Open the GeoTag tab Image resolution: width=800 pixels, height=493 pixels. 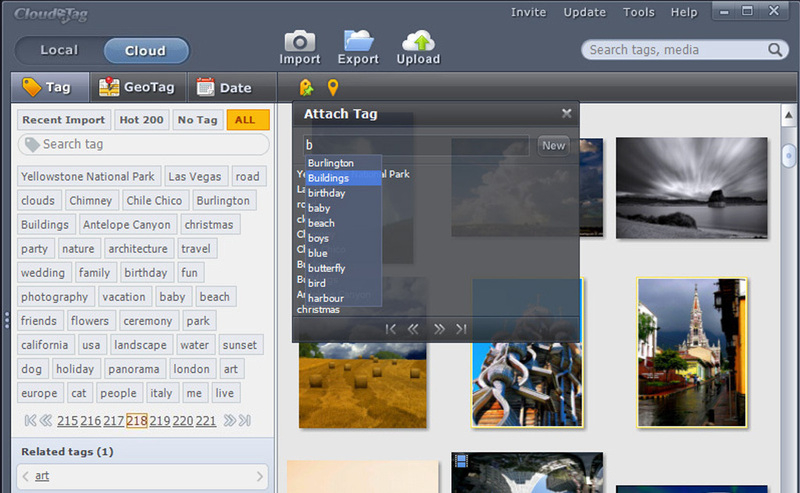point(138,87)
